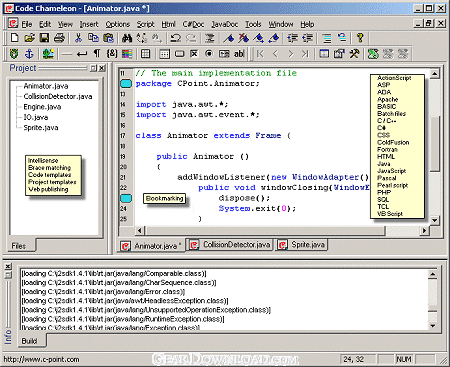This screenshot has width=450, height=367.
Task: Insert horizontal rule using the line icon
Action: click(67, 54)
